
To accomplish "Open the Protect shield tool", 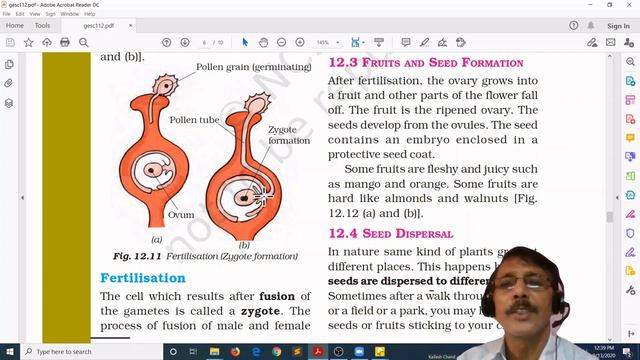I will [630, 233].
